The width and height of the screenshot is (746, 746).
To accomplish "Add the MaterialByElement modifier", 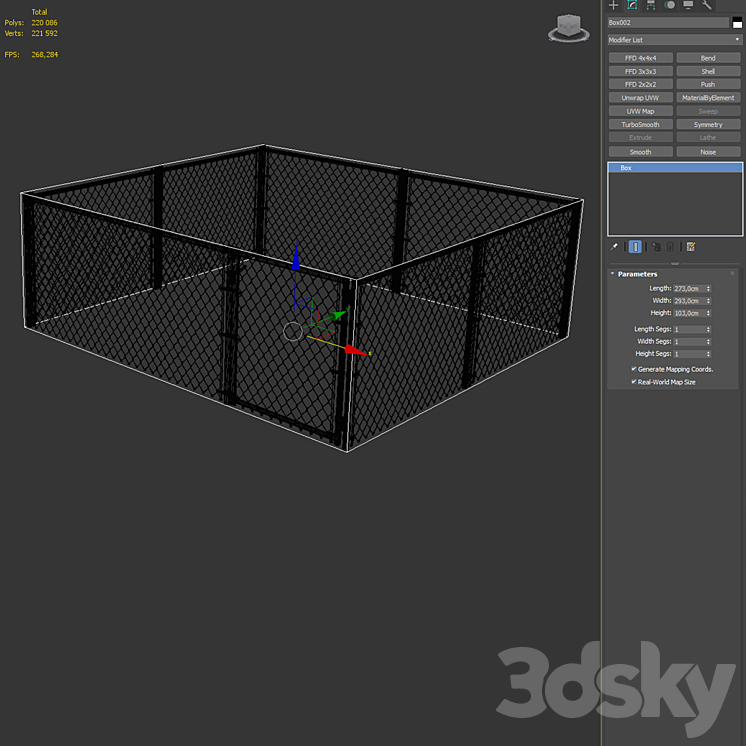I will coord(708,98).
